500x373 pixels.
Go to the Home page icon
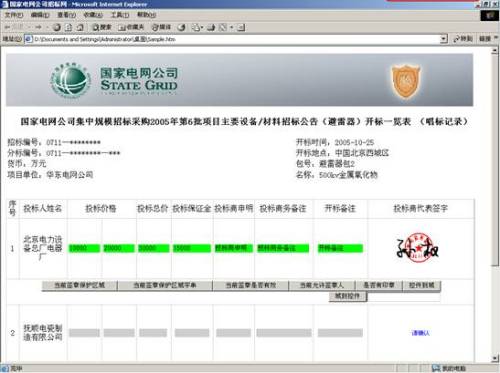tap(80, 27)
